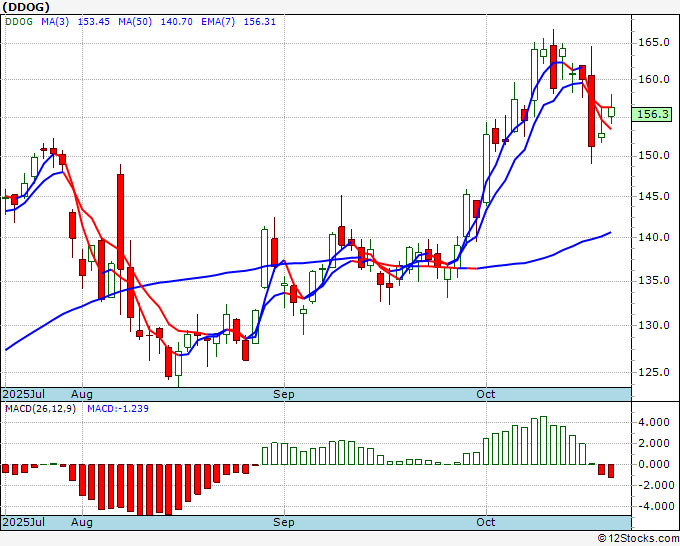Click the 145.0 price axis label
The width and height of the screenshot is (680, 546).
[654, 196]
